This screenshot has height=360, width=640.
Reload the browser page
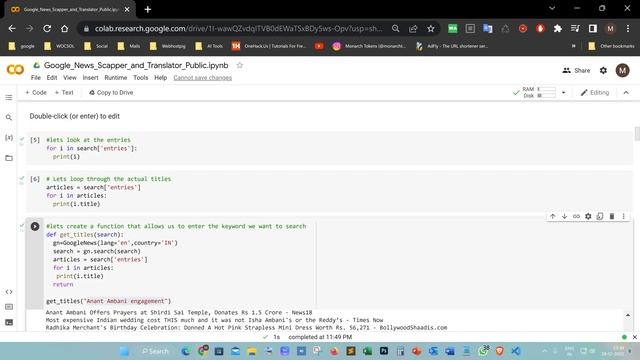click(47, 29)
